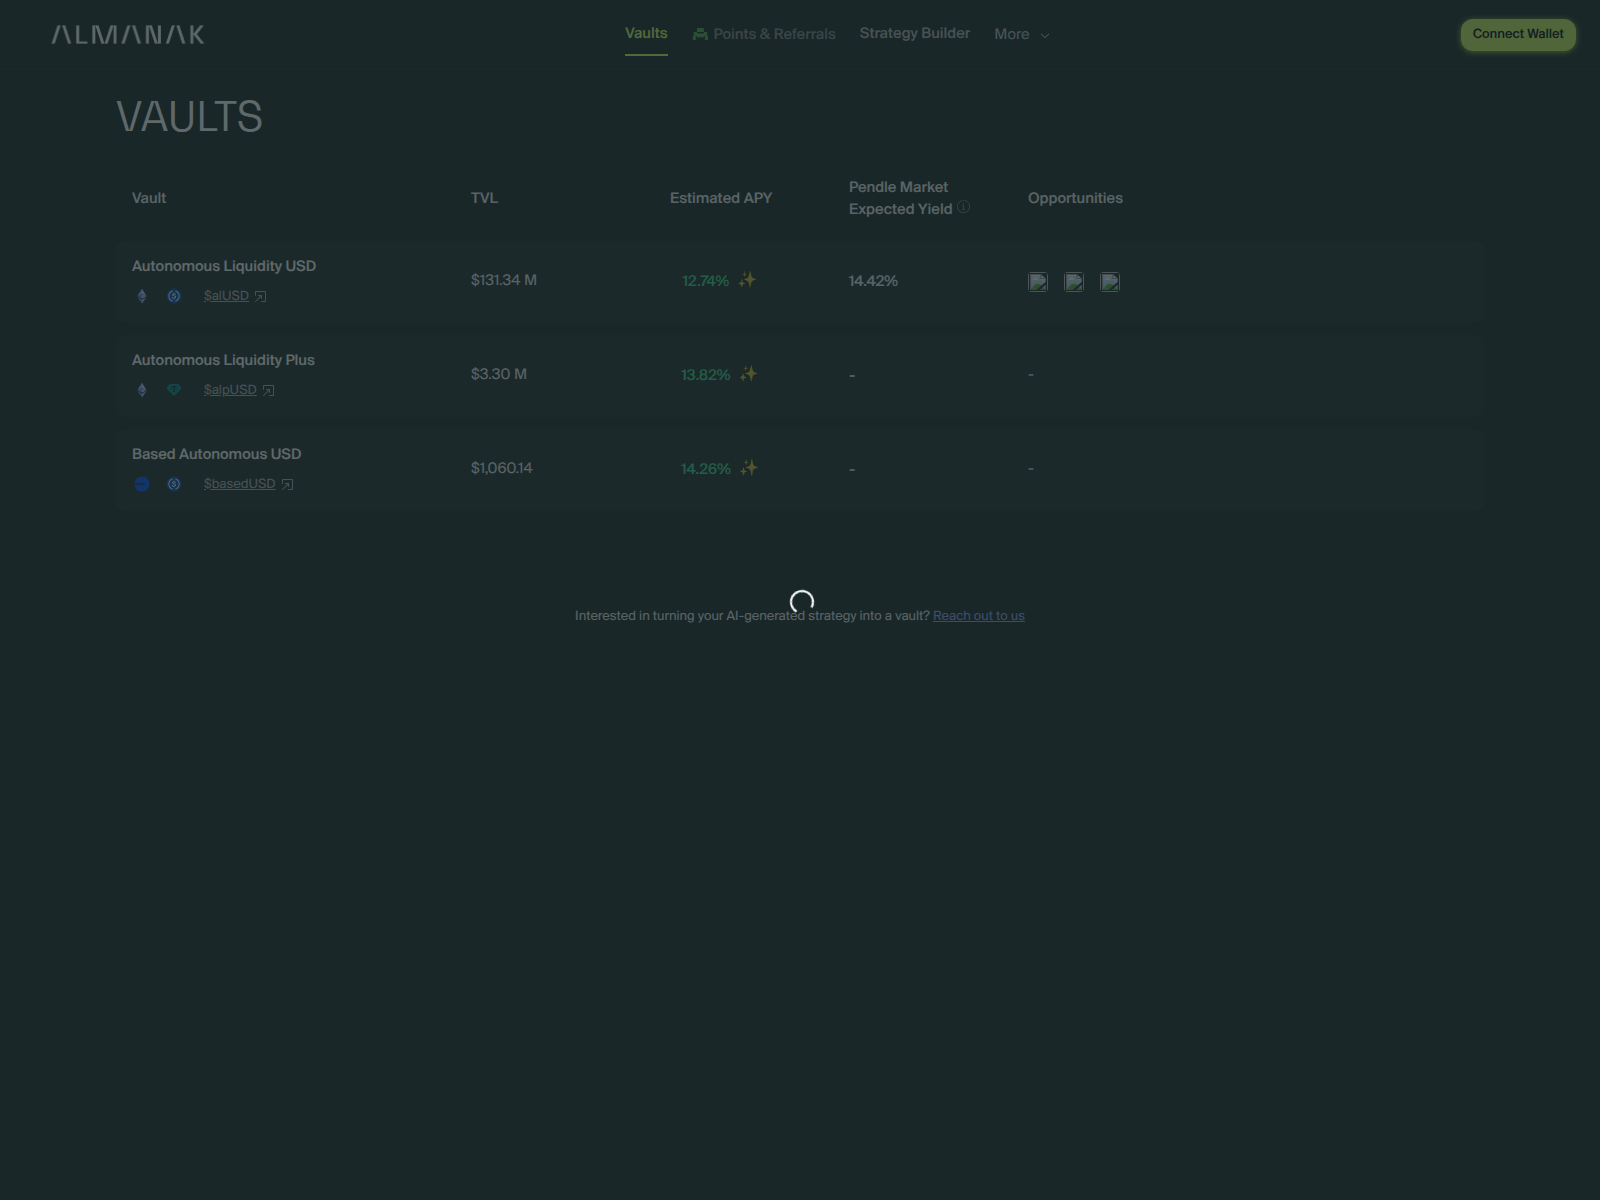Open the Points & Referrals tab

764,34
